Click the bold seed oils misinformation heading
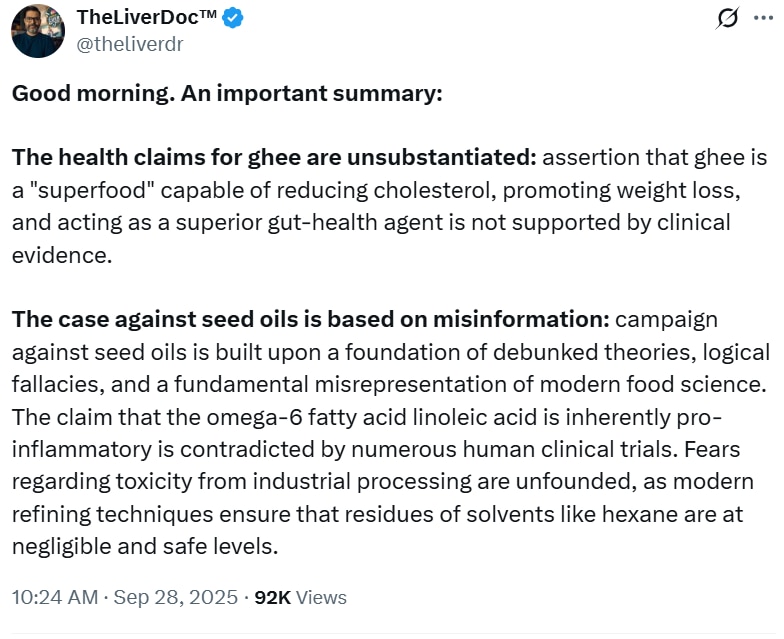The image size is (784, 639). [310, 319]
